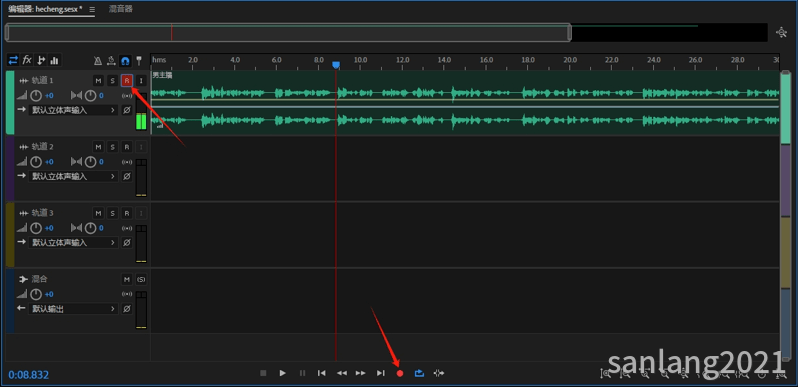Click the blue playhead marker on ruler
Screen dimensions: 798x387
coord(336,65)
